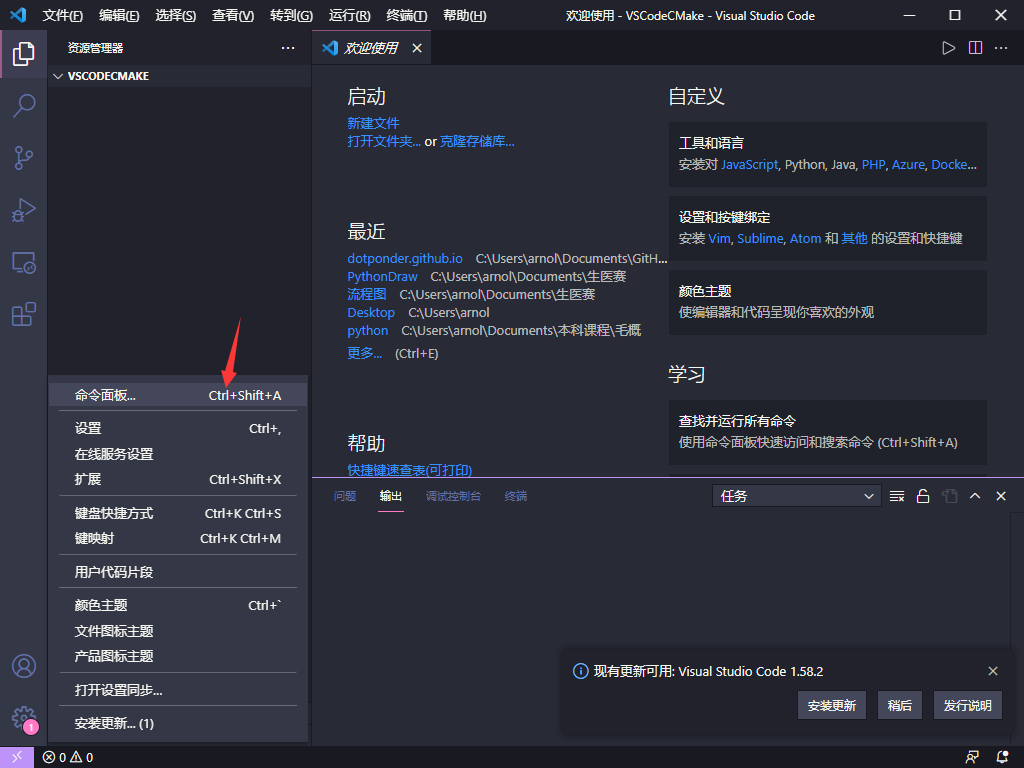The height and width of the screenshot is (768, 1024).
Task: Open the Remote Explorer view
Action: [23, 263]
